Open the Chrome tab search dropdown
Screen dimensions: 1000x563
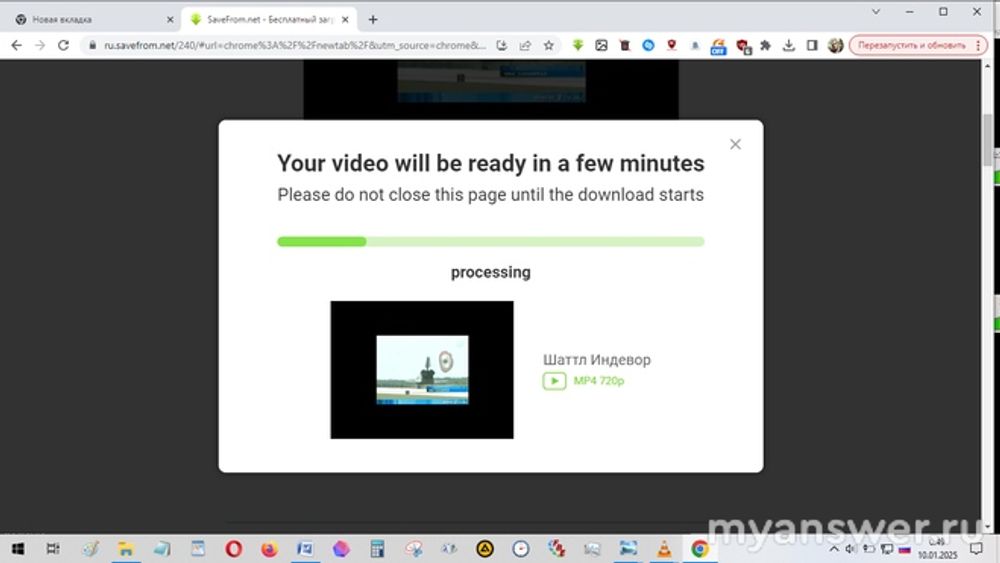876,11
